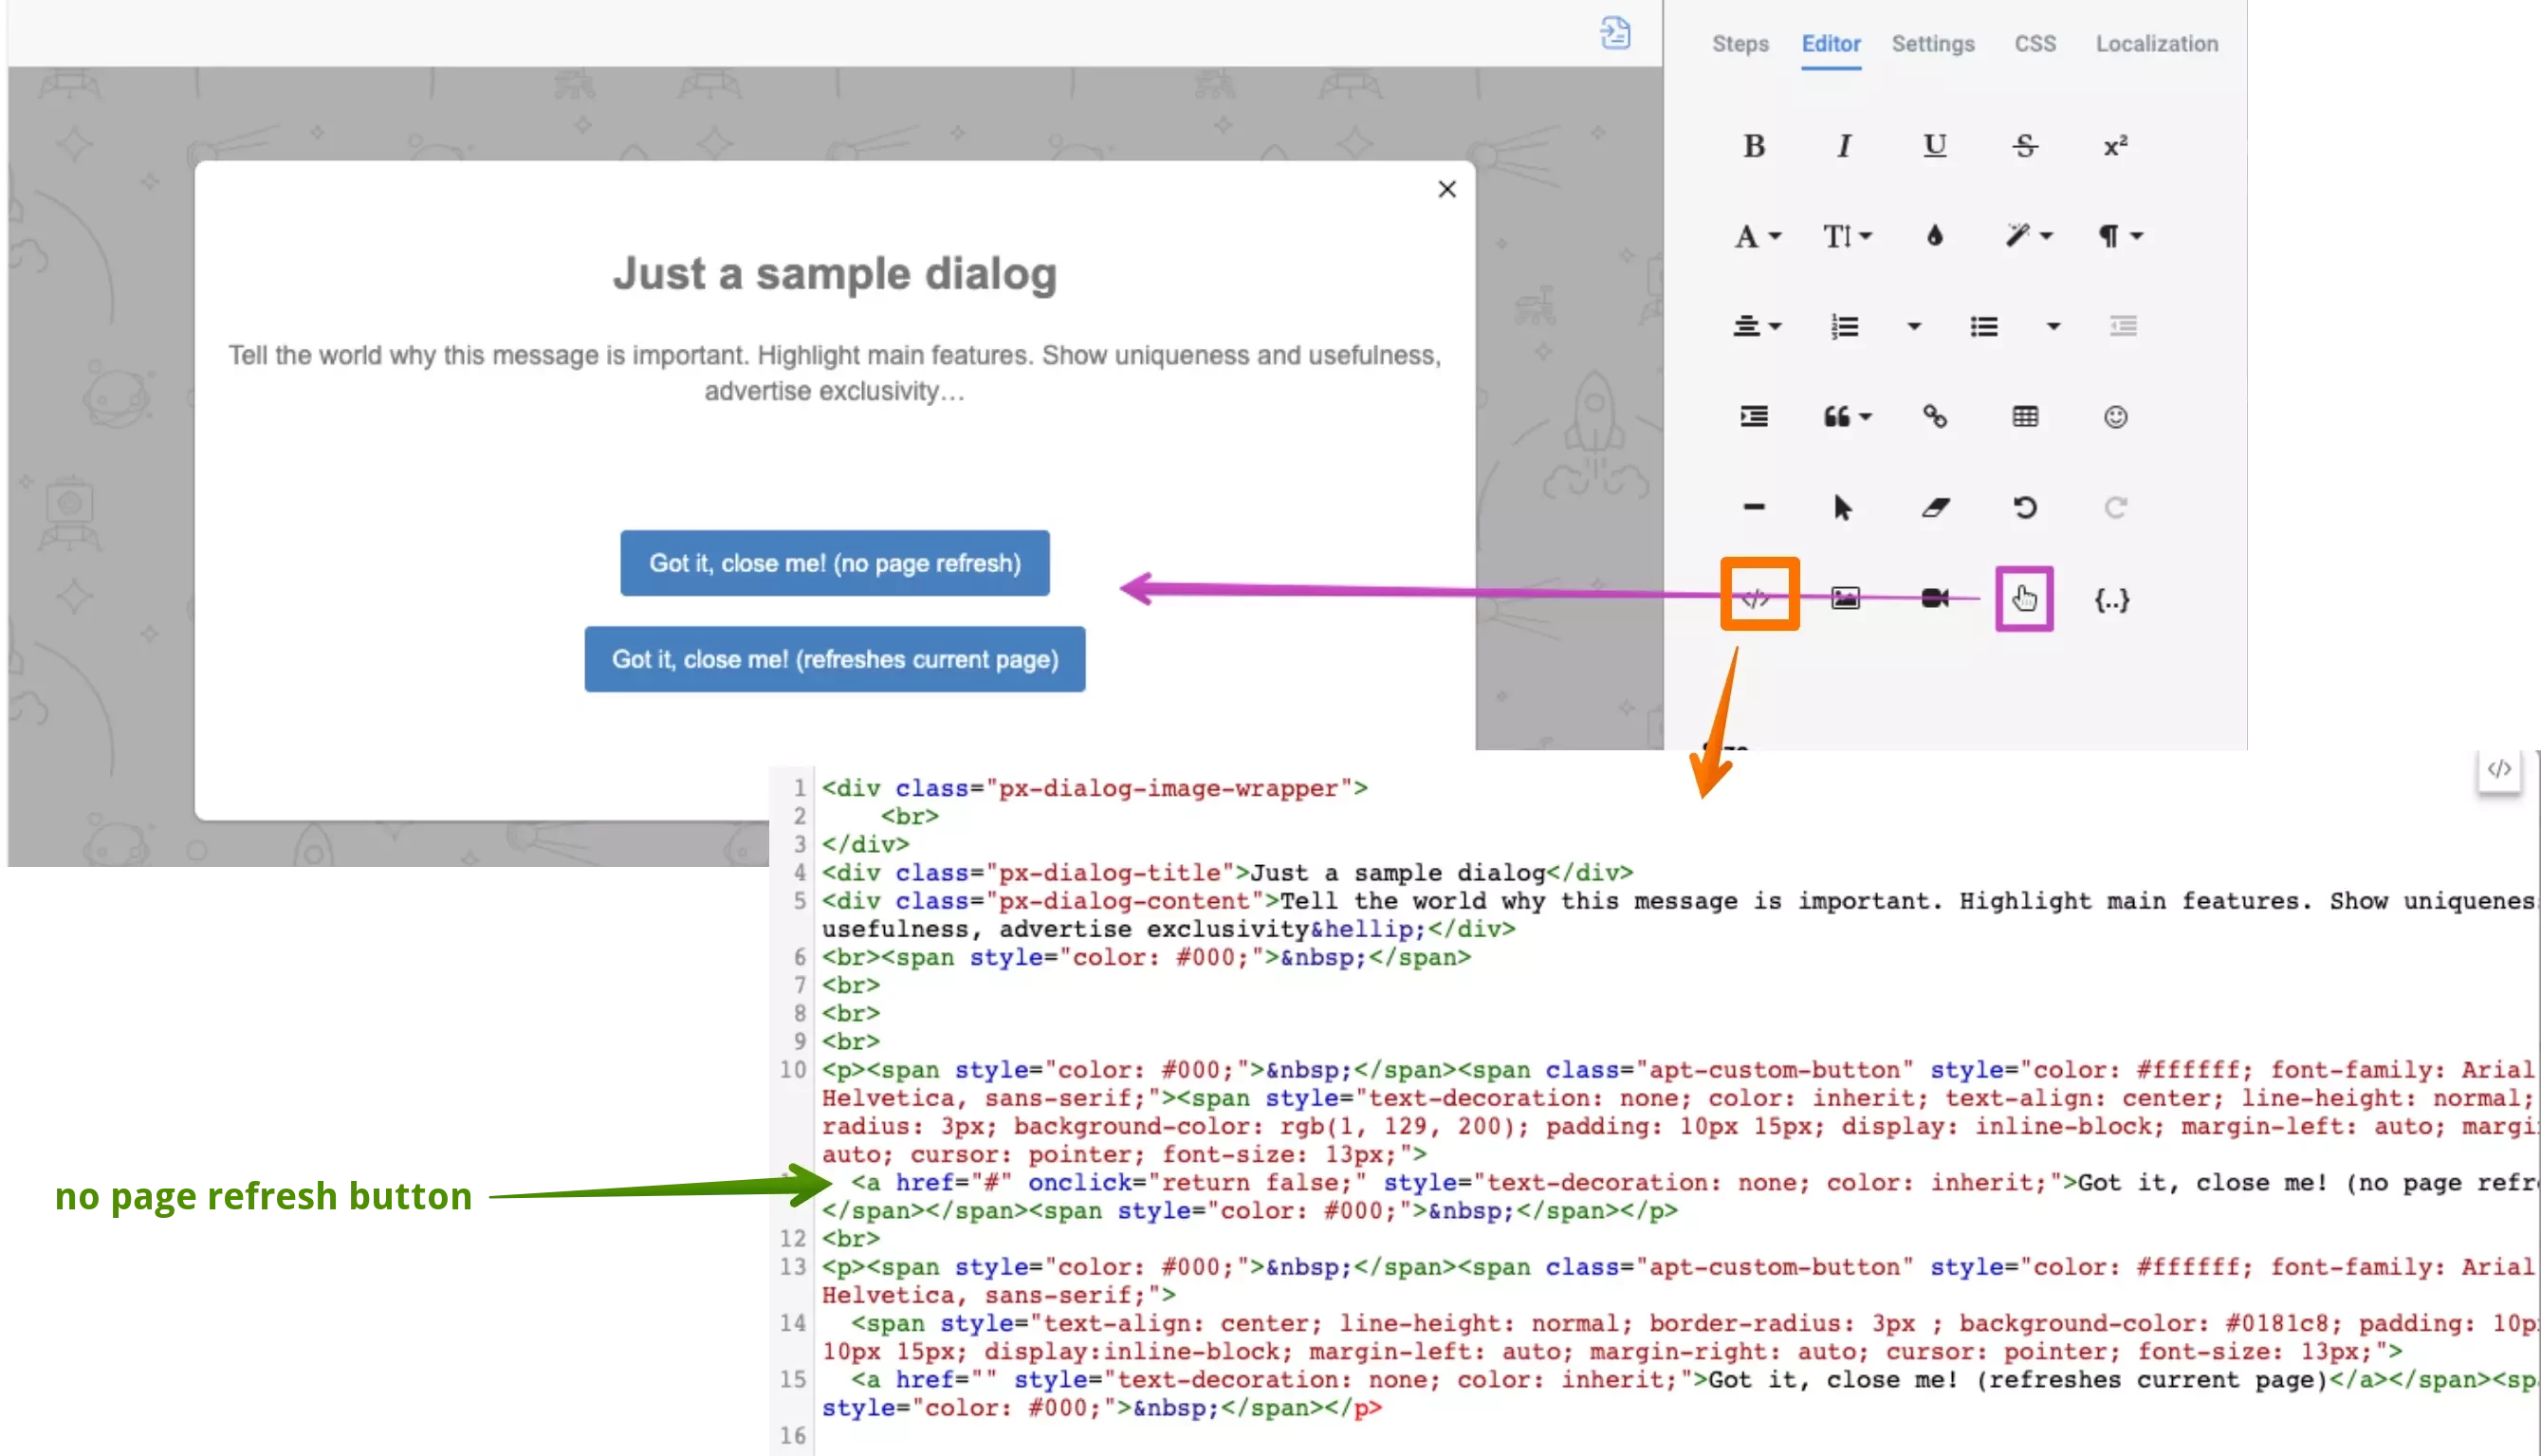Open the text color droplet picker
2541x1456 pixels.
tap(1934, 236)
